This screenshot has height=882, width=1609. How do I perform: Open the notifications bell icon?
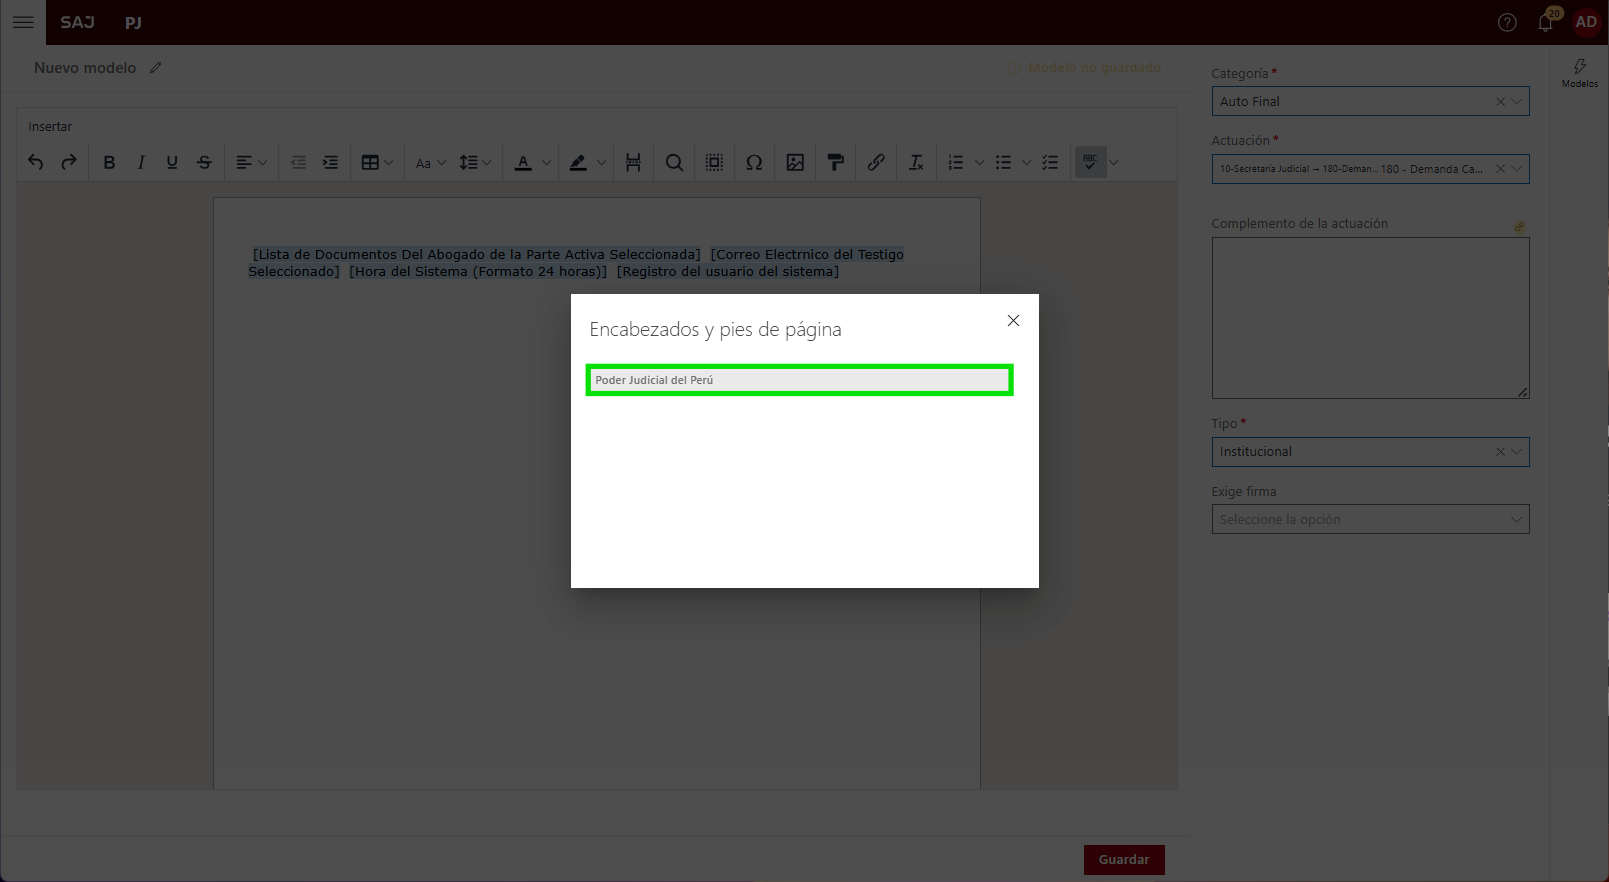click(1545, 22)
